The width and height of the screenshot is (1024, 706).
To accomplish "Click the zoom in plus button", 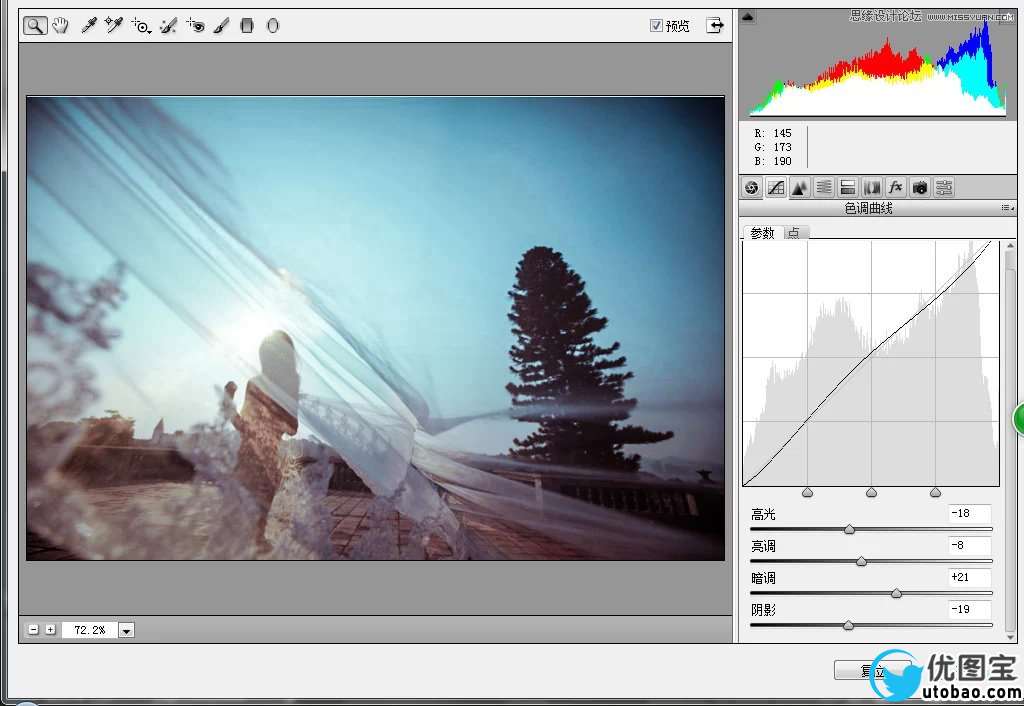I will coord(50,630).
